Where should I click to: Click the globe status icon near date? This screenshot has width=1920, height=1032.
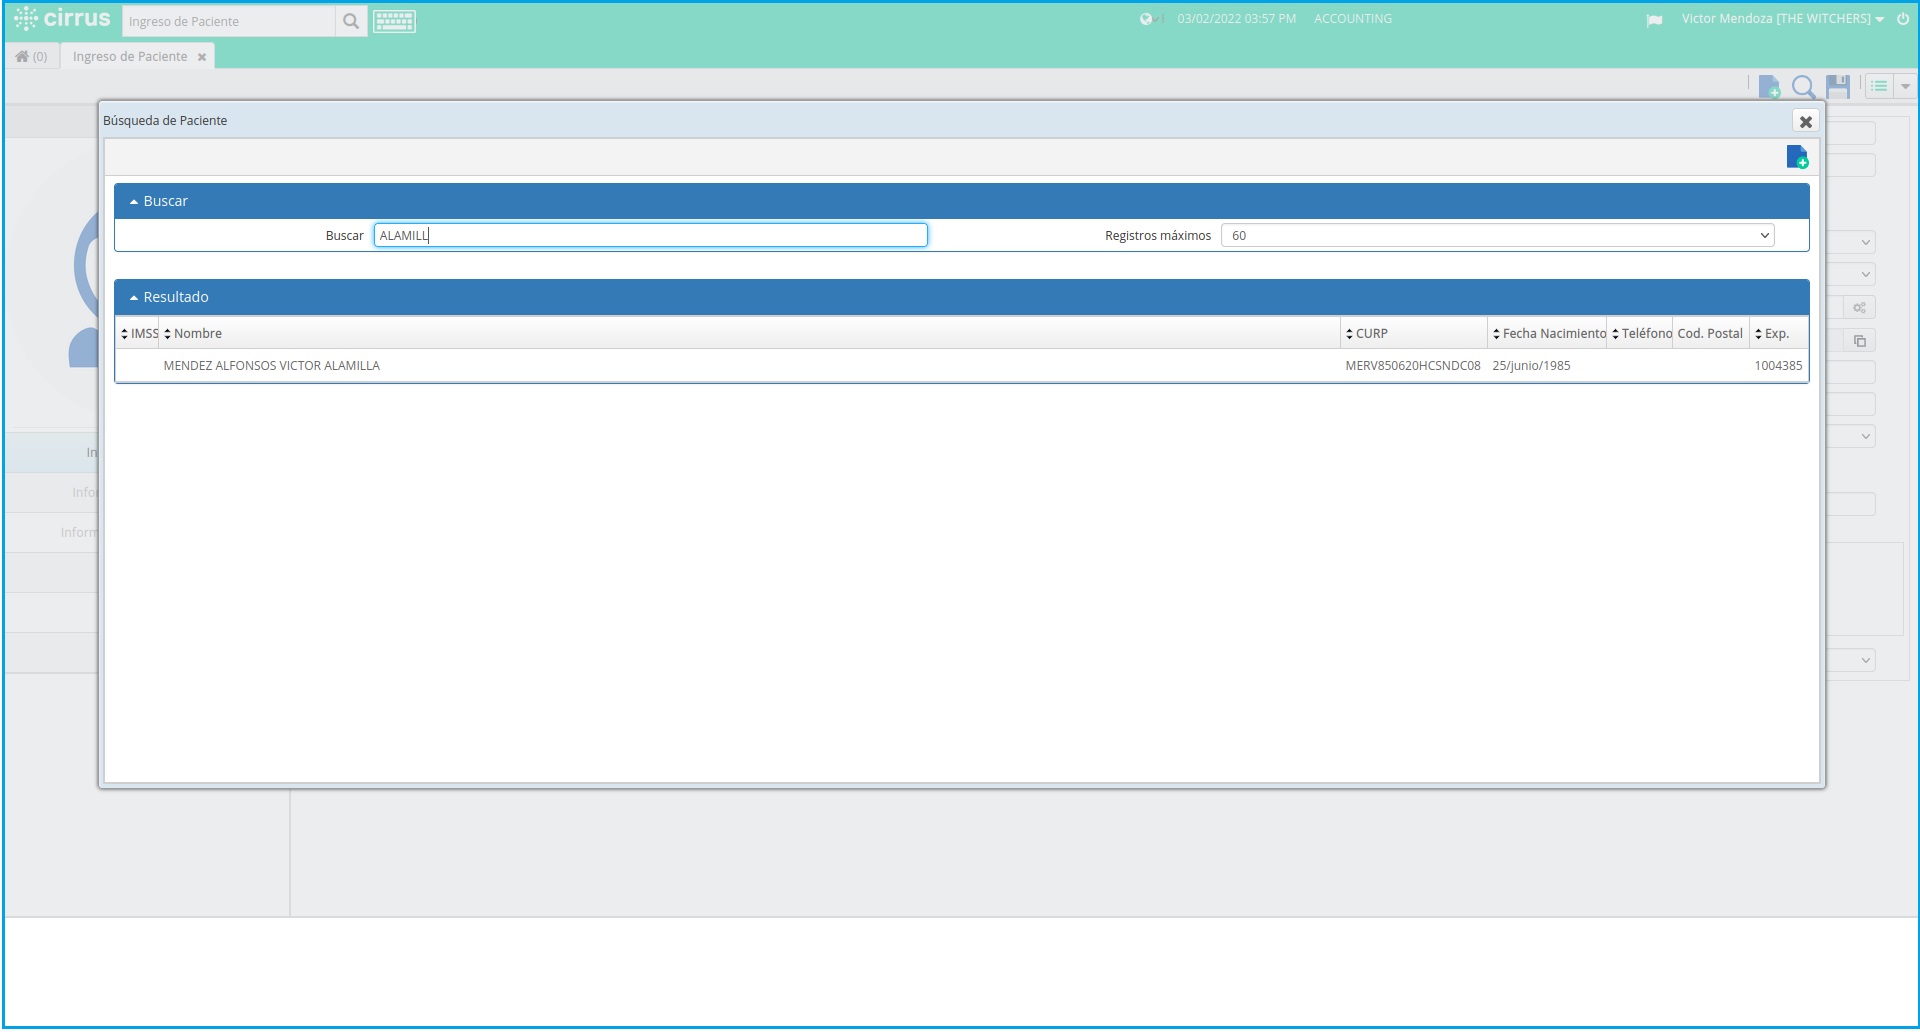pos(1146,19)
